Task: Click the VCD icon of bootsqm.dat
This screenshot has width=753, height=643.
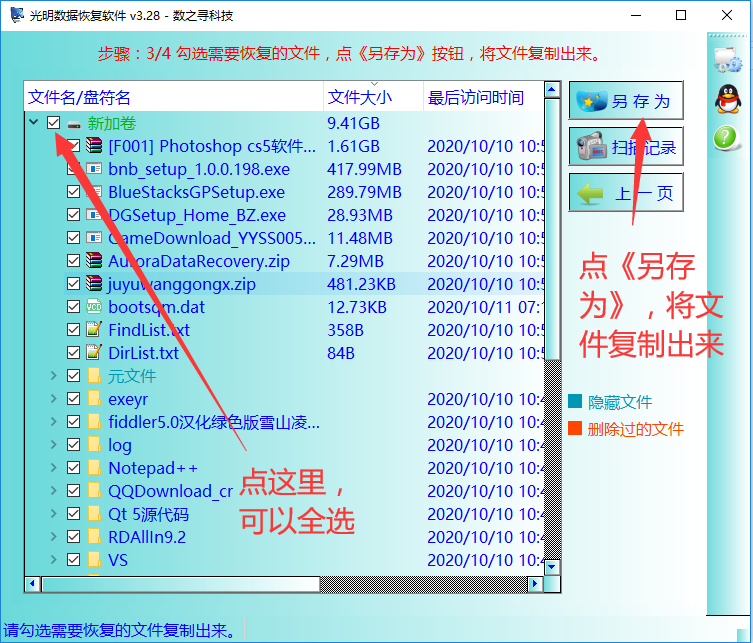Action: (x=94, y=306)
